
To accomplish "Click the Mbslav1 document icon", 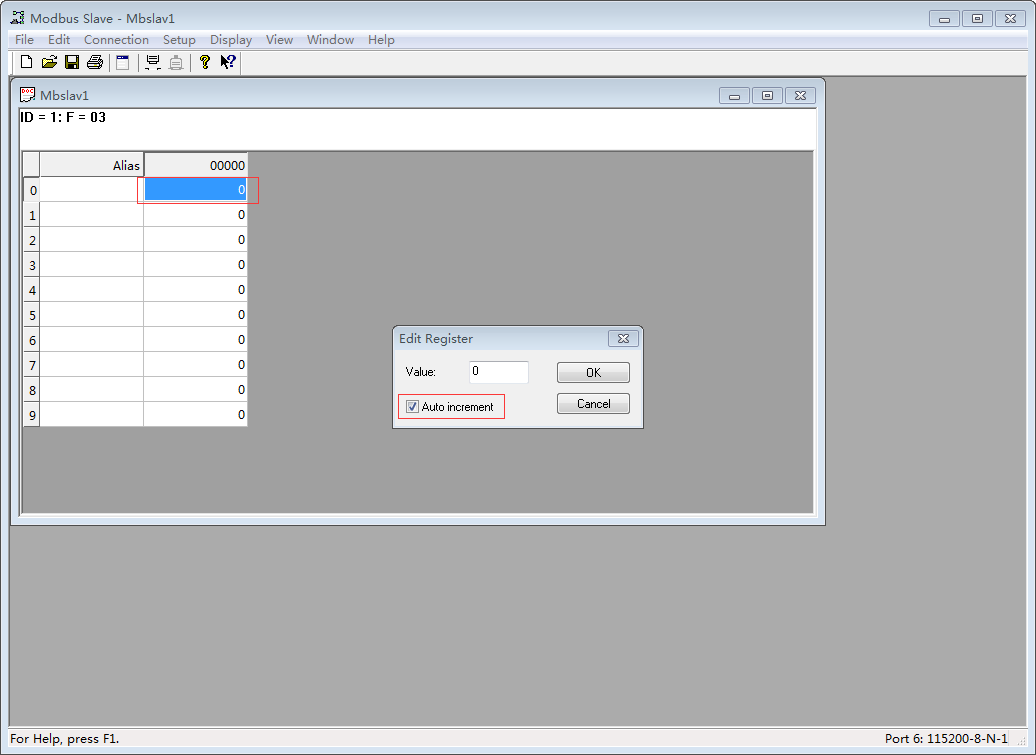I will 27,94.
